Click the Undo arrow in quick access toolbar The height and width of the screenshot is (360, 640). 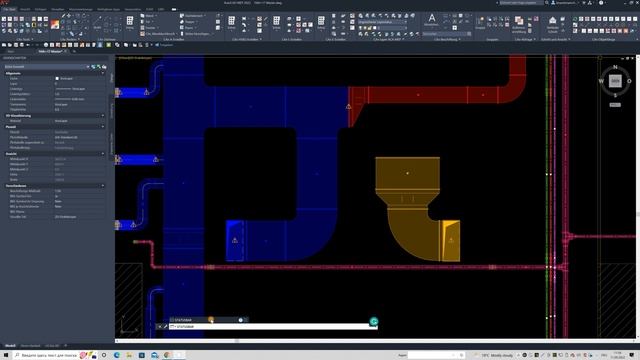click(x=28, y=45)
